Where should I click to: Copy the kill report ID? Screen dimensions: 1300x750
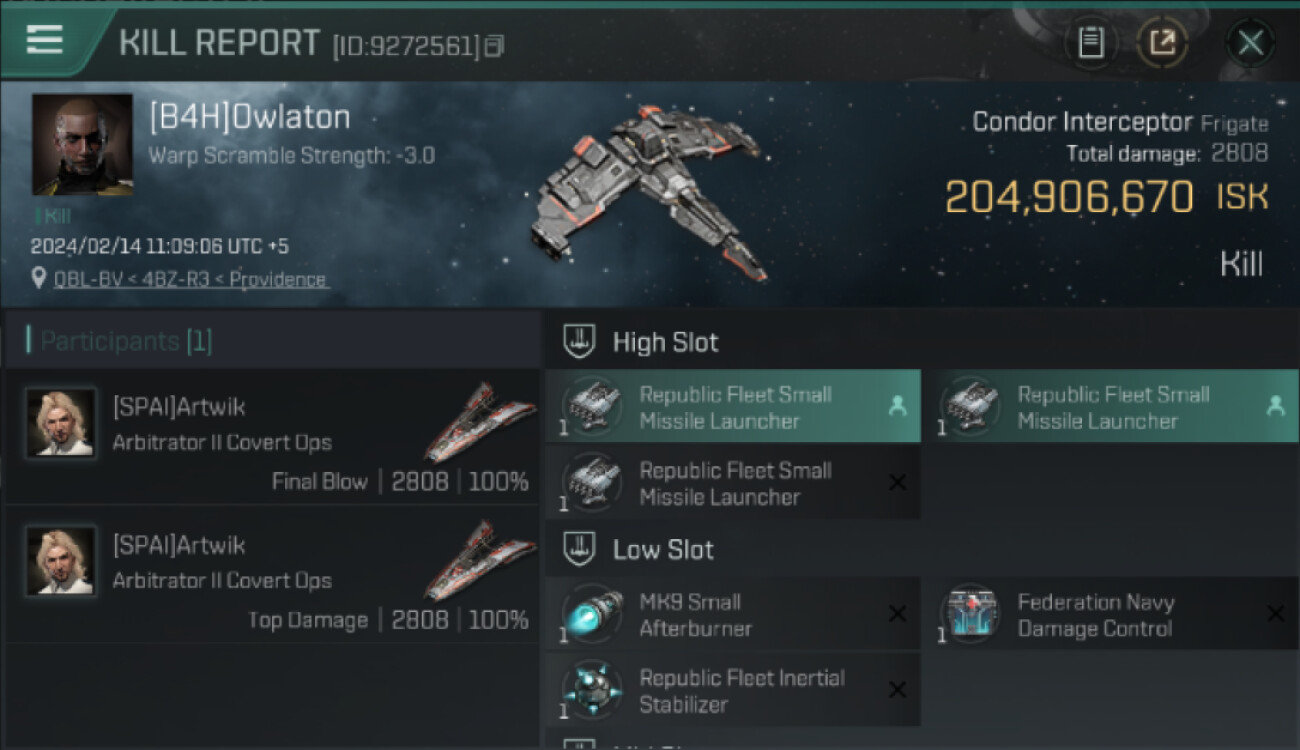click(x=494, y=46)
